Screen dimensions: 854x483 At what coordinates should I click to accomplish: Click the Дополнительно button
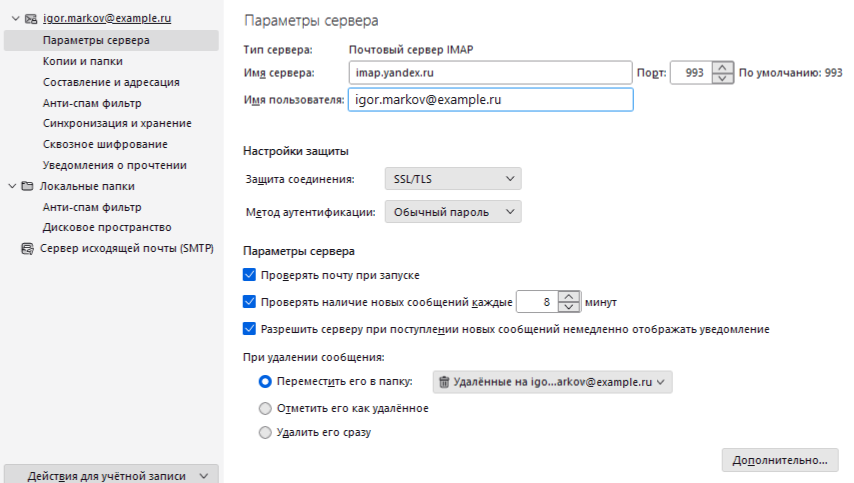tap(779, 460)
